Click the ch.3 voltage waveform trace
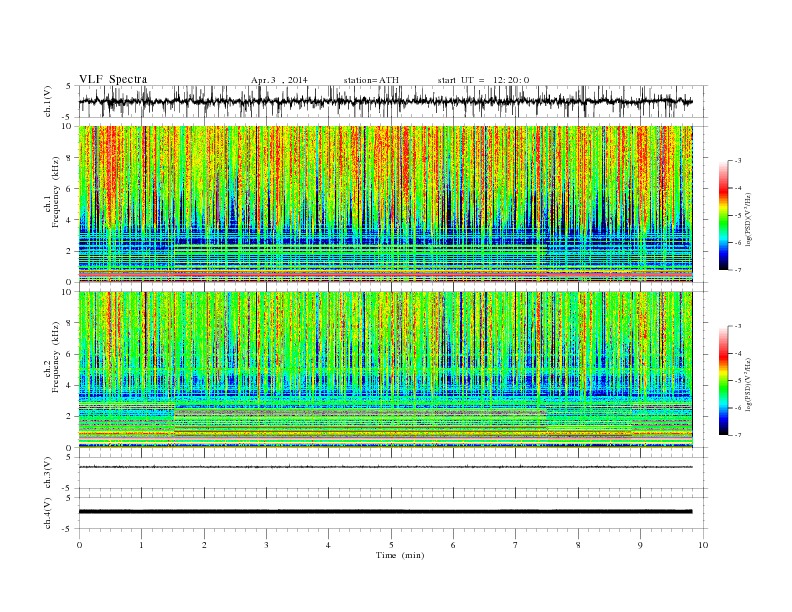792x612 pixels. pyautogui.click(x=385, y=467)
